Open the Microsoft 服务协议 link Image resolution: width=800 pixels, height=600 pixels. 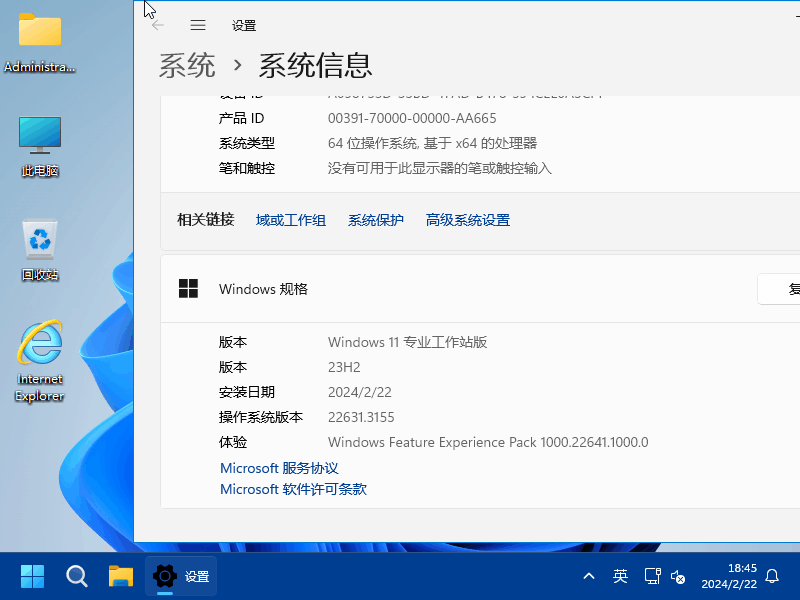[x=279, y=468]
